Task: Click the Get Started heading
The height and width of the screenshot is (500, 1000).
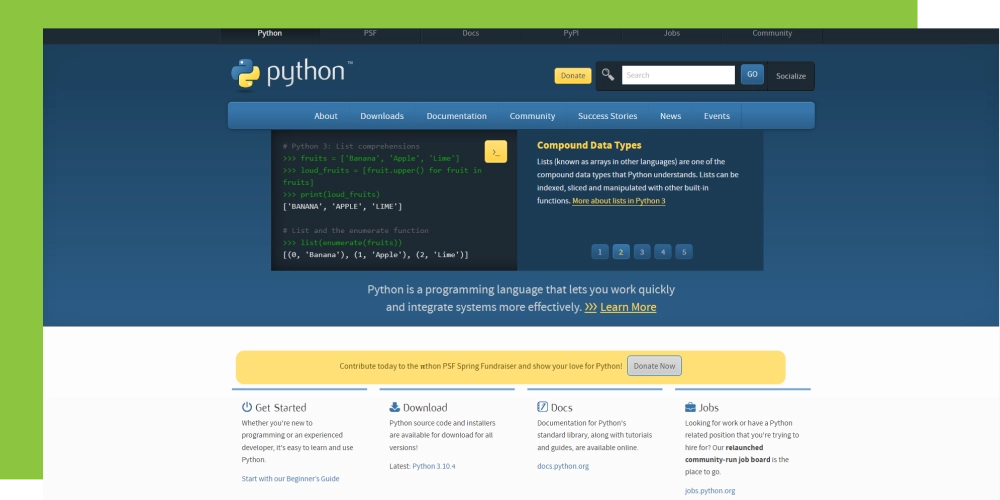Action: pos(281,408)
